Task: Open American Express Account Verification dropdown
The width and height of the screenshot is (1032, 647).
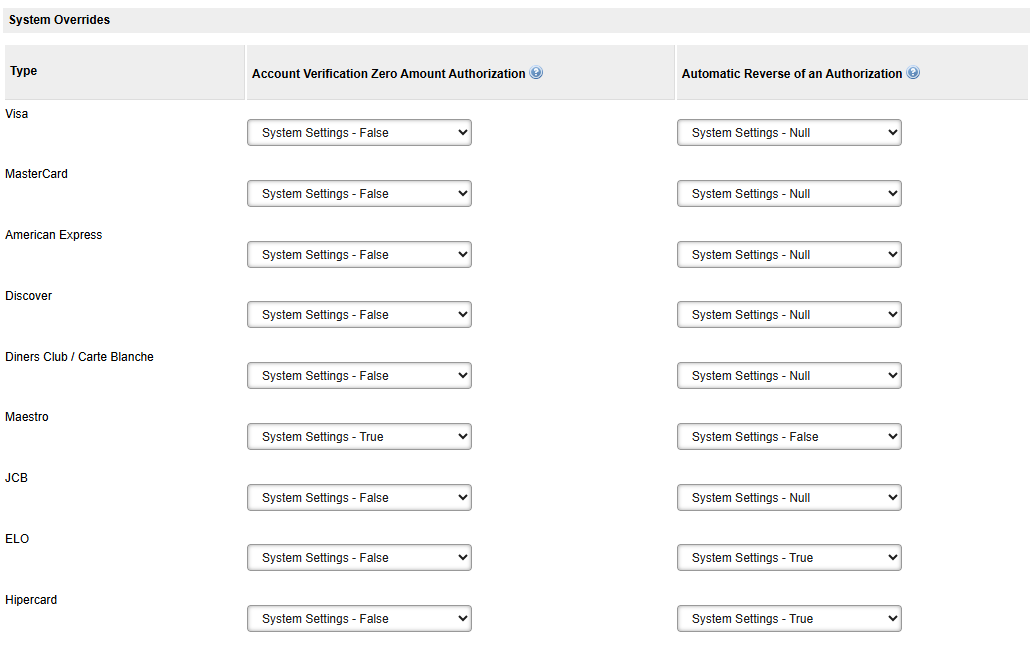Action: point(359,255)
